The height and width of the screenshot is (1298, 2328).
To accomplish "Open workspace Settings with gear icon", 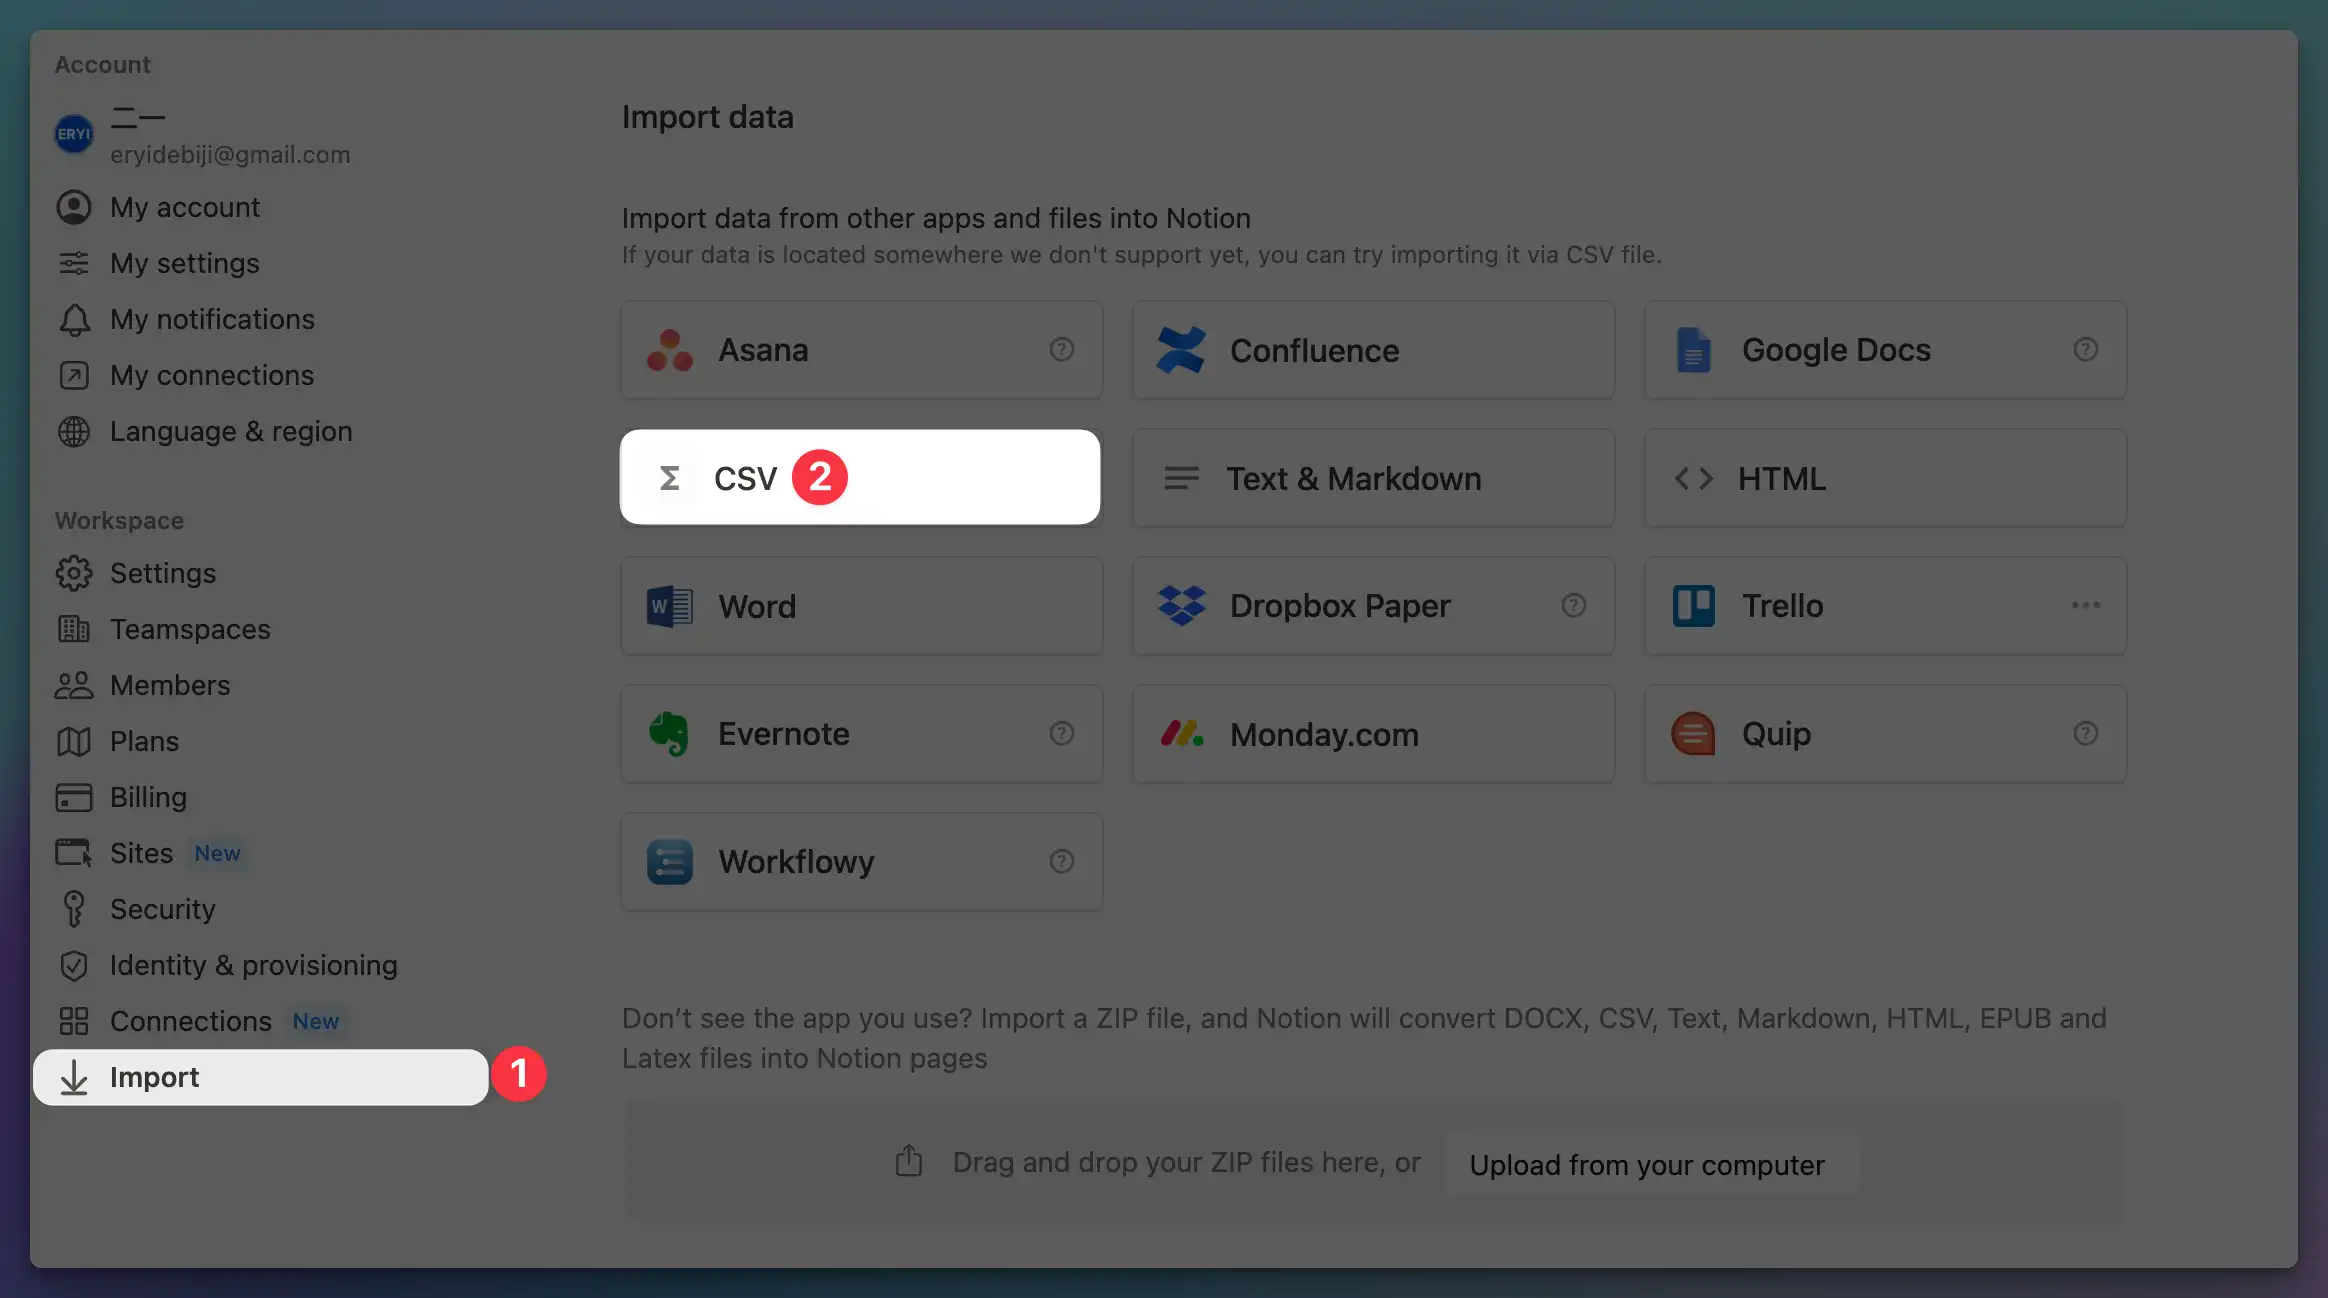I will coord(162,573).
